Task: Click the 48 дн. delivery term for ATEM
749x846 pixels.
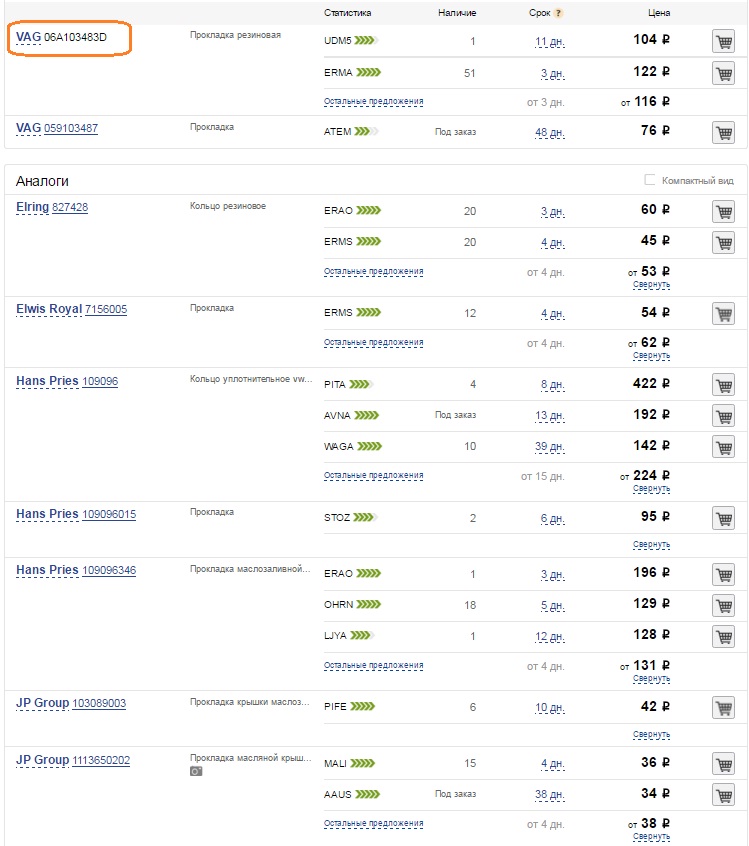Action: [x=550, y=132]
